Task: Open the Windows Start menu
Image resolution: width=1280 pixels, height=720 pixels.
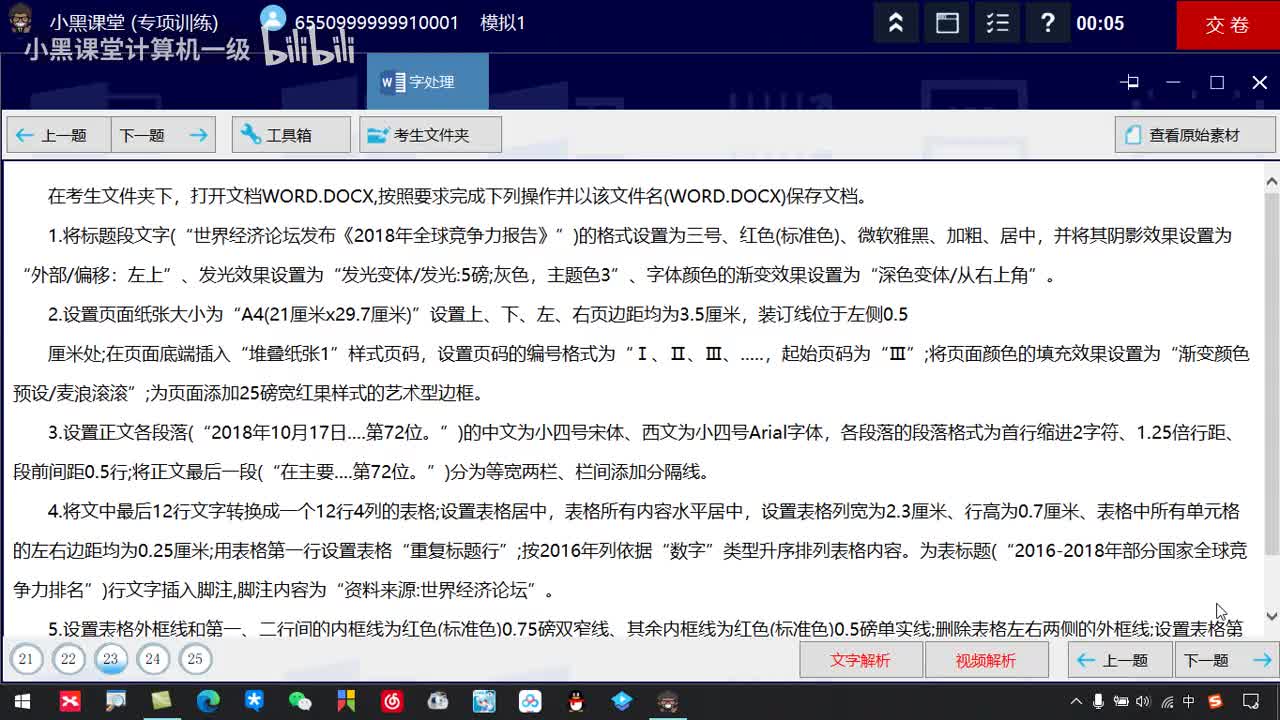Action: tap(21, 701)
